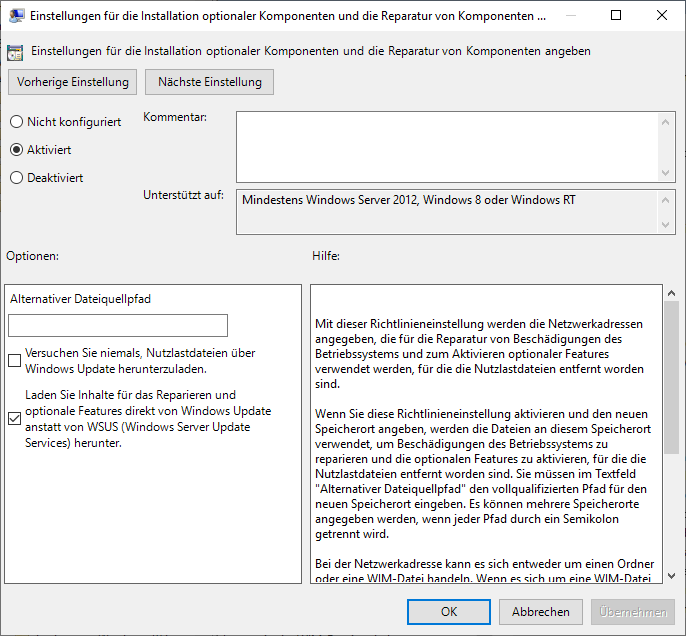Click the policy icon in the title bar
Viewport: 686px width, 636px height.
pyautogui.click(x=17, y=16)
